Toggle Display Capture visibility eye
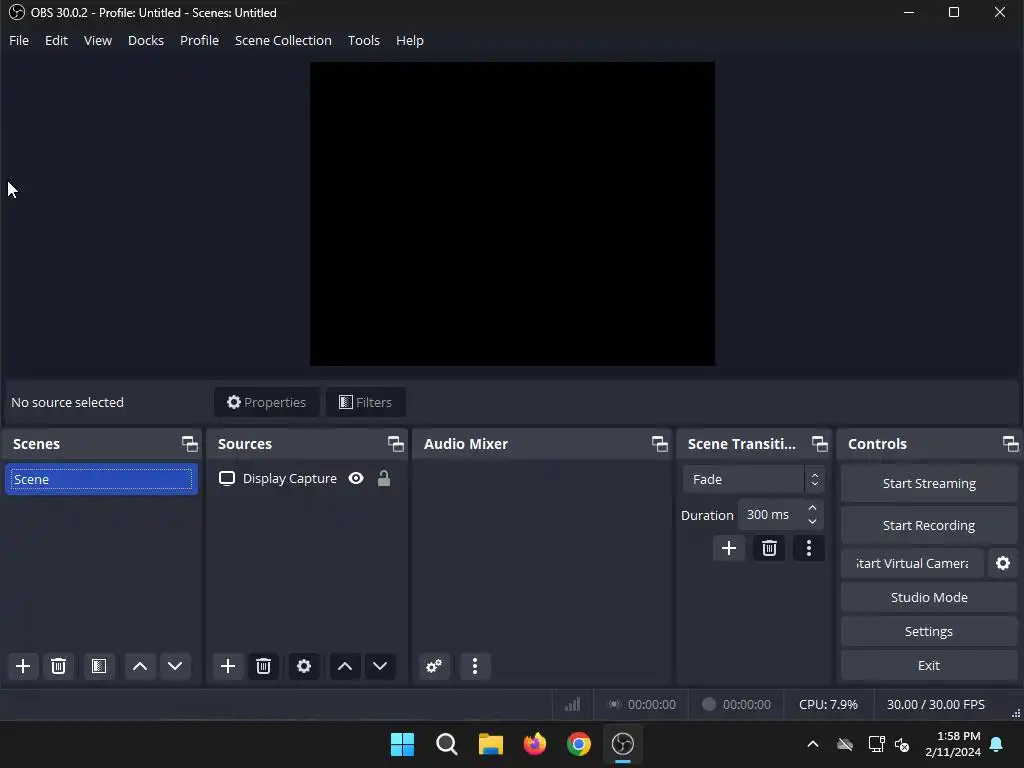Image resolution: width=1024 pixels, height=768 pixels. click(x=356, y=479)
